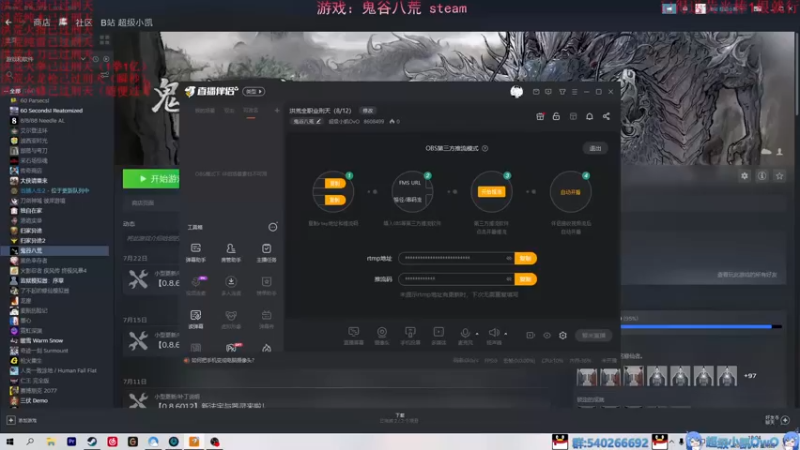The height and width of the screenshot is (450, 800).
Task: Toggle the preview eye icon in the bottom toolbar
Action: click(x=547, y=335)
